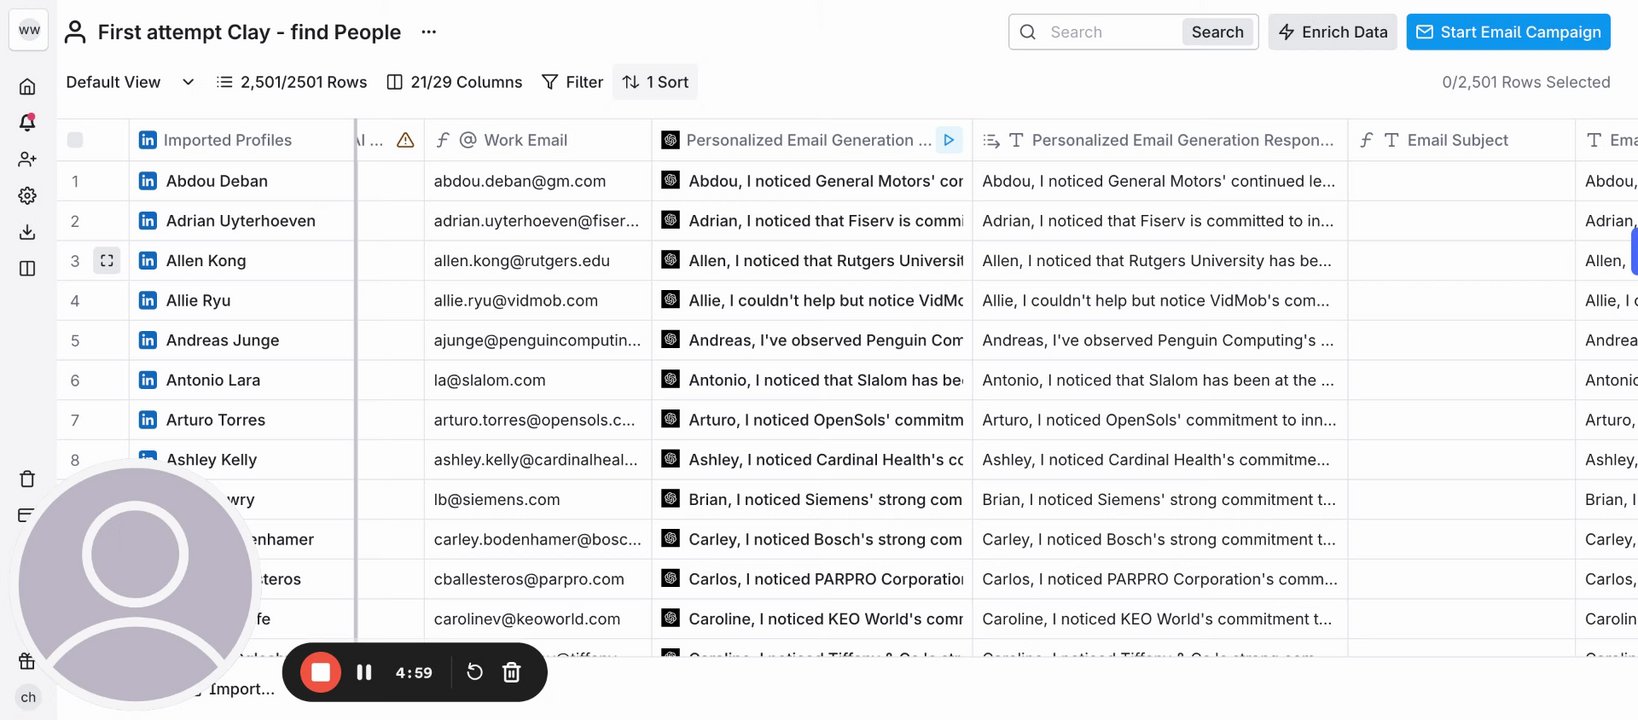This screenshot has height=720, width=1638.
Task: Delete the recording with trash icon
Action: (512, 672)
